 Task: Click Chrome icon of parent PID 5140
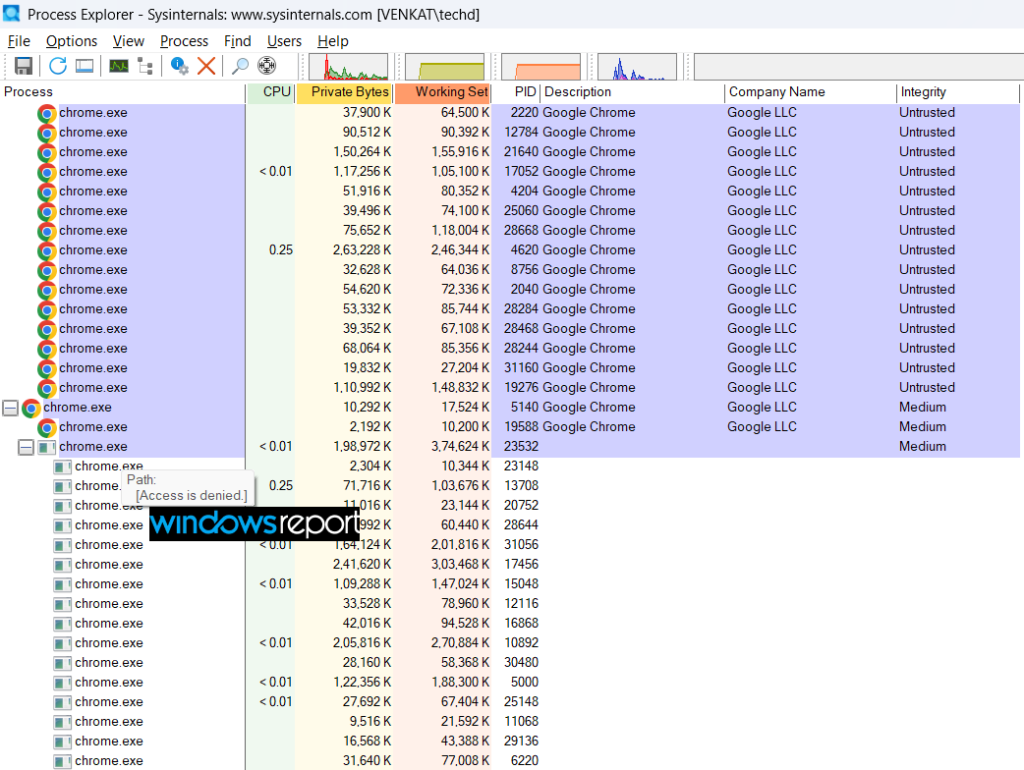coord(31,408)
